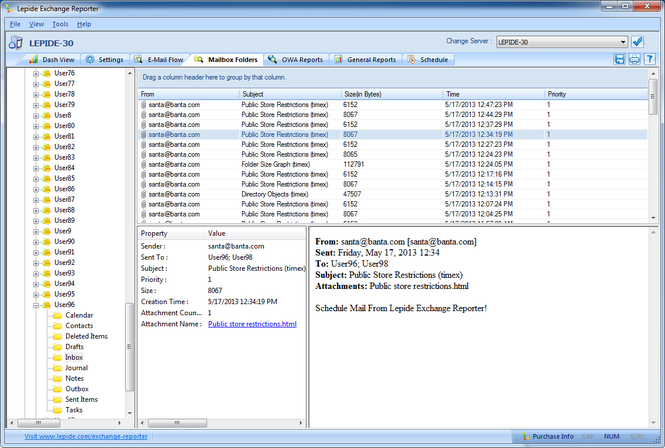Click the property panel horizontal scrollbar thumb
This screenshot has width=665, height=448.
point(177,423)
